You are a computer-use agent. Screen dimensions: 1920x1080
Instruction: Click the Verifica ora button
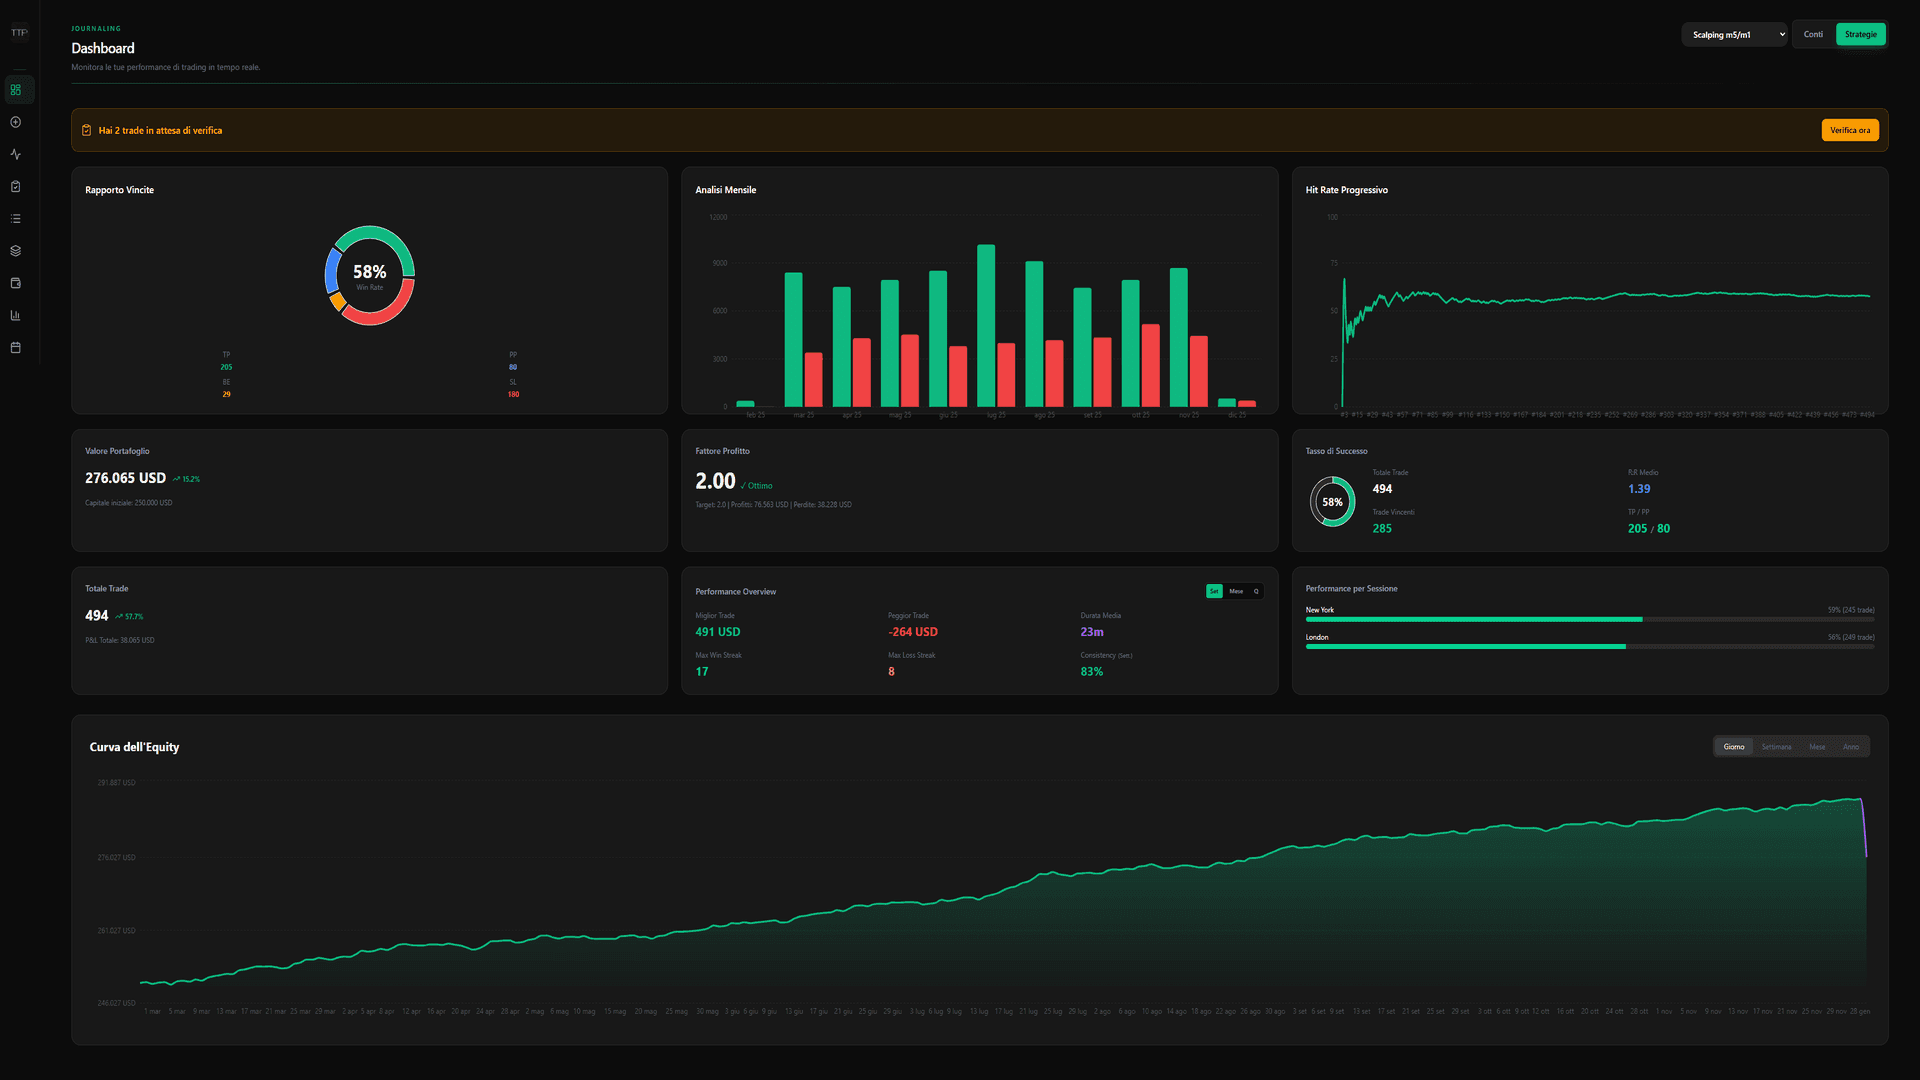pos(1849,129)
